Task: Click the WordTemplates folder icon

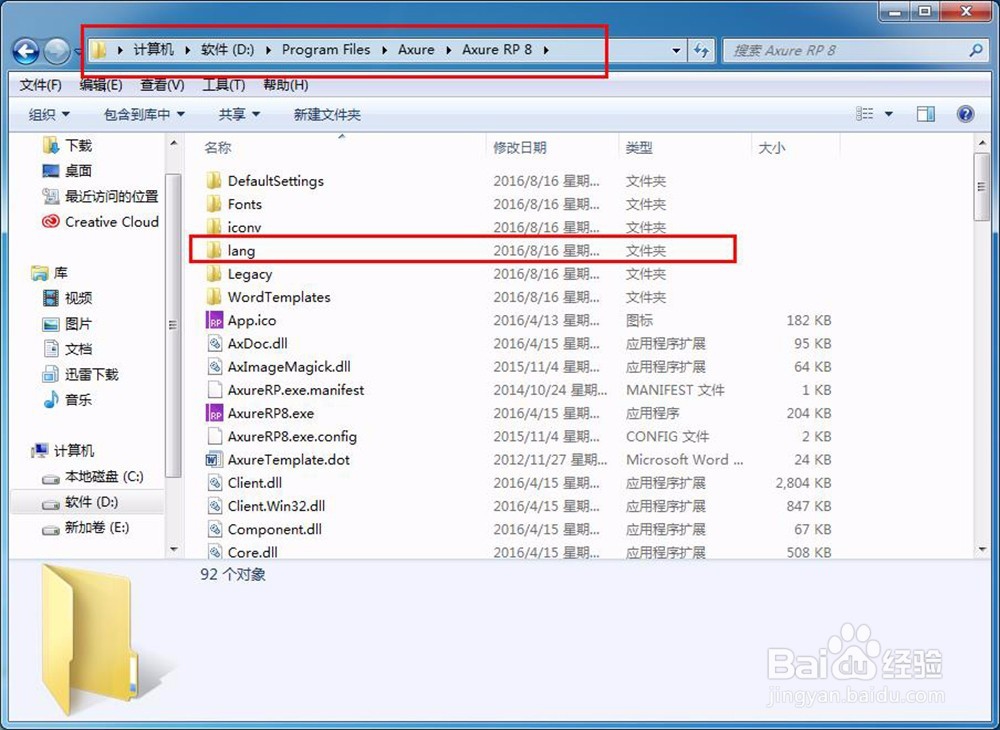Action: tap(214, 297)
